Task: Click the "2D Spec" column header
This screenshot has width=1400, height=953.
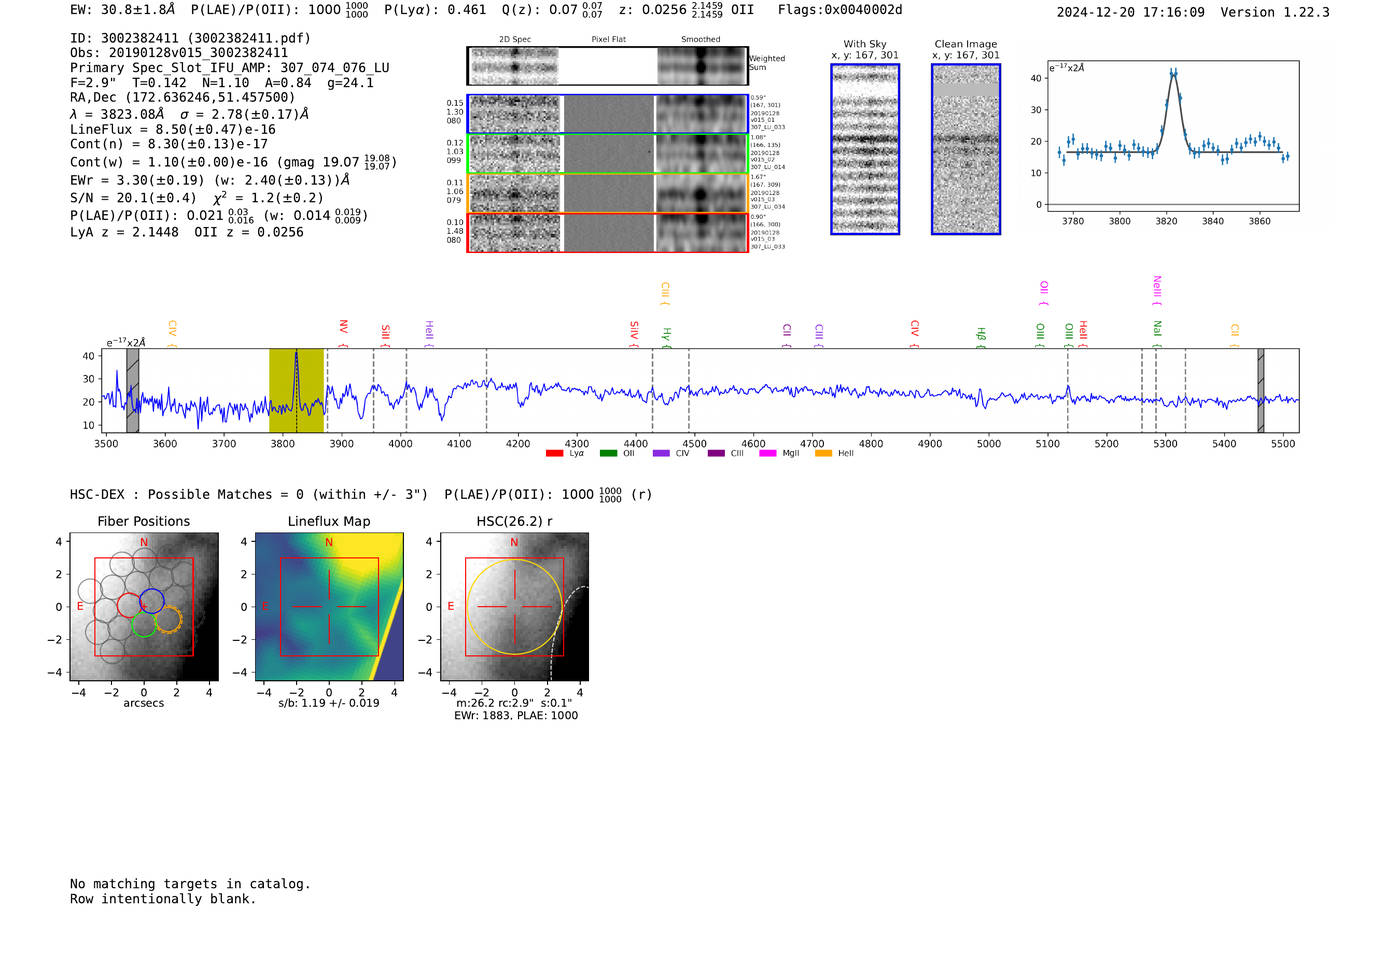Action: coord(515,40)
